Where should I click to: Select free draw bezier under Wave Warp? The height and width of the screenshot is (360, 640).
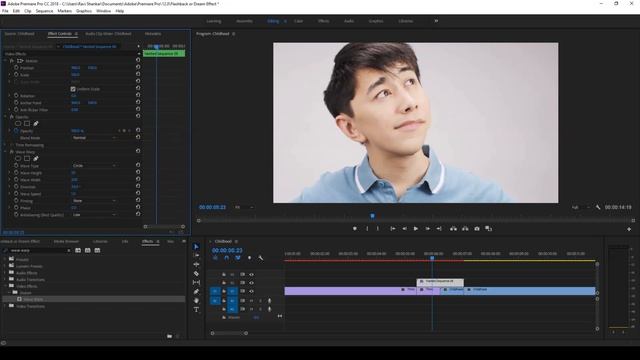36,158
